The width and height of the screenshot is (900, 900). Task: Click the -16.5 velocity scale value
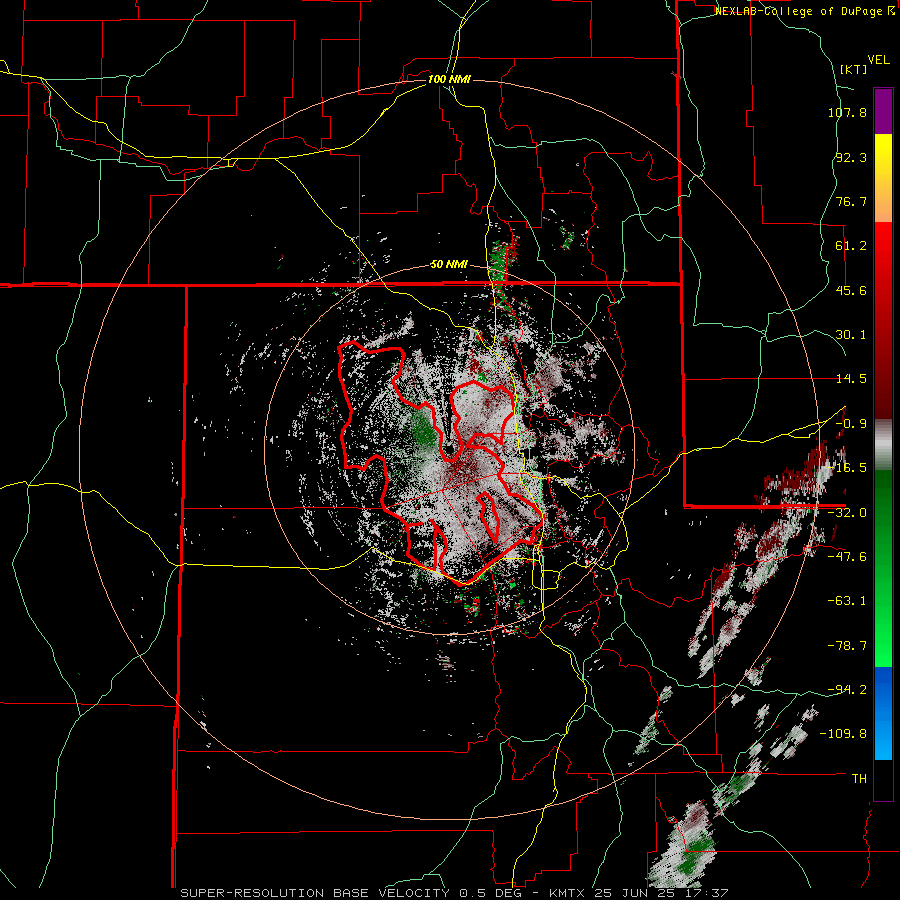pyautogui.click(x=847, y=468)
